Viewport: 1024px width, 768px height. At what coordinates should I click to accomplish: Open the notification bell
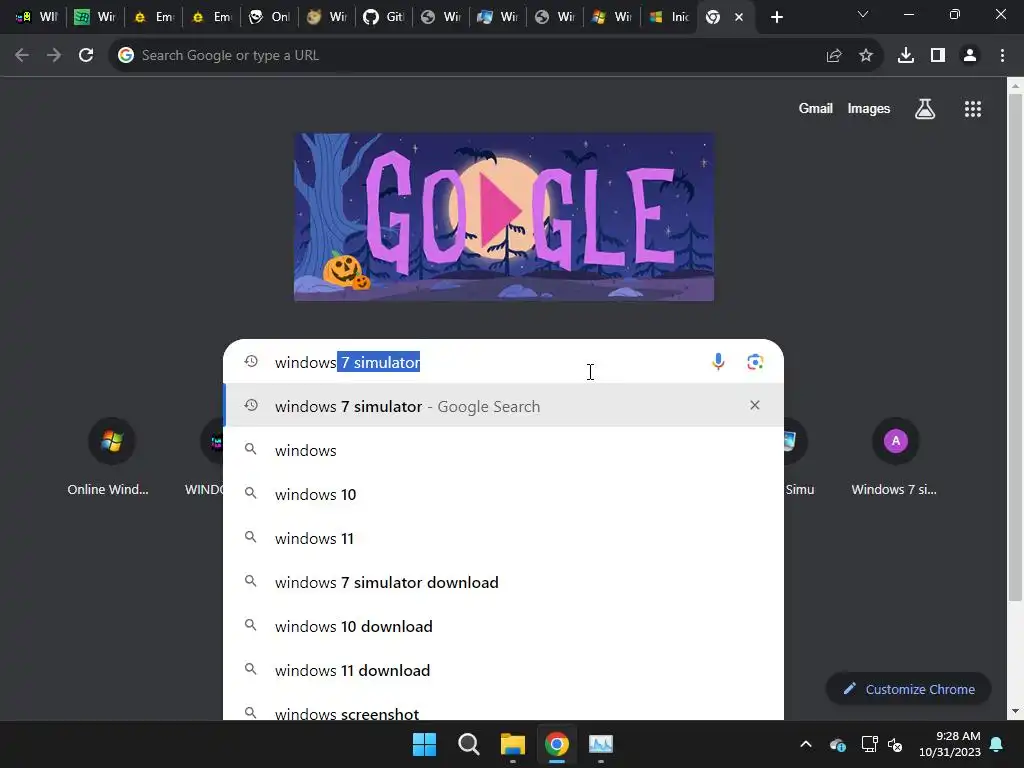(997, 744)
